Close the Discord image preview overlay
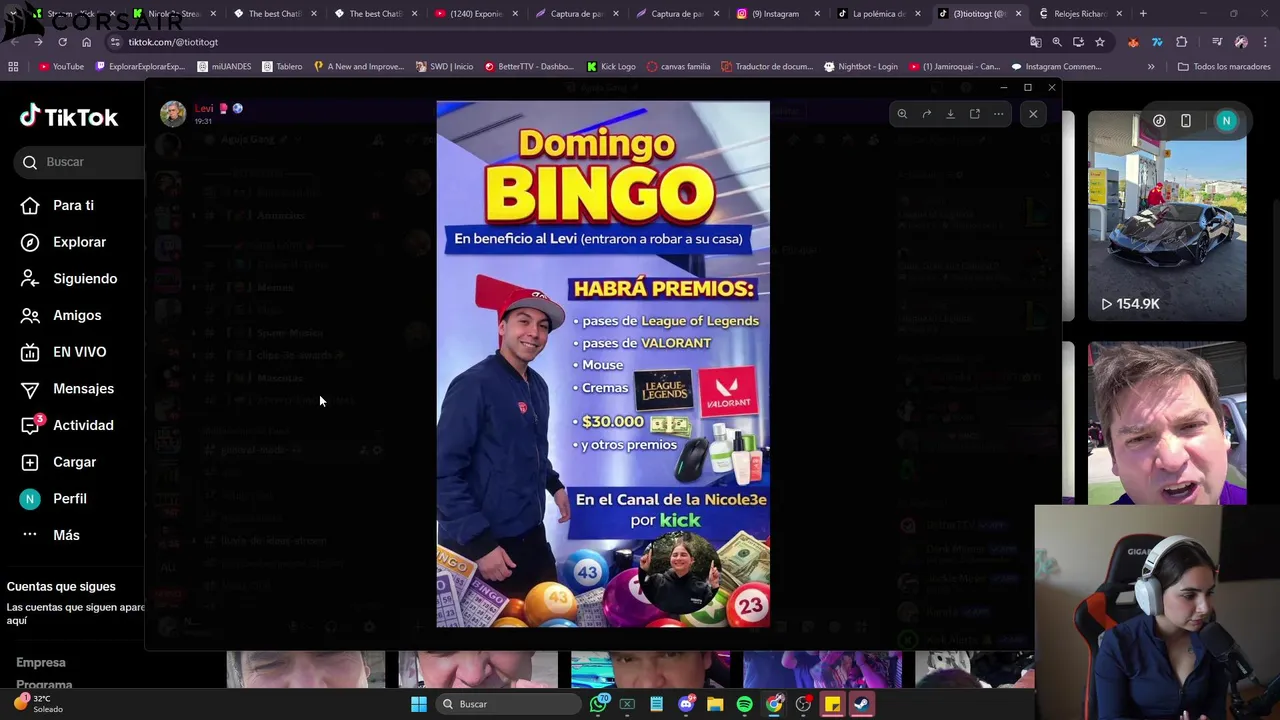1280x720 pixels. pos(1033,114)
